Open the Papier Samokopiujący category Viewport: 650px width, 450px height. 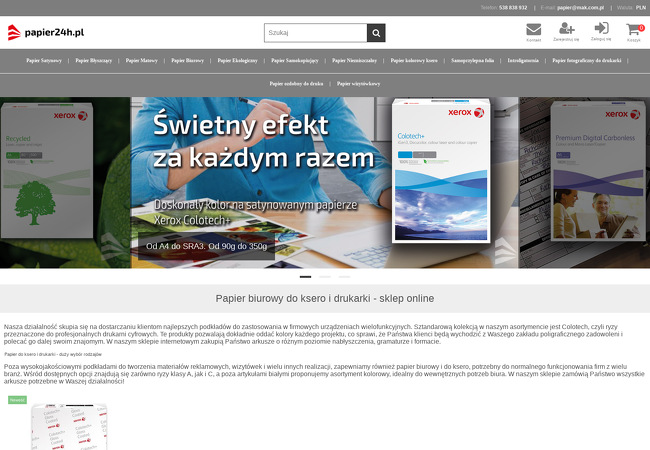point(295,60)
